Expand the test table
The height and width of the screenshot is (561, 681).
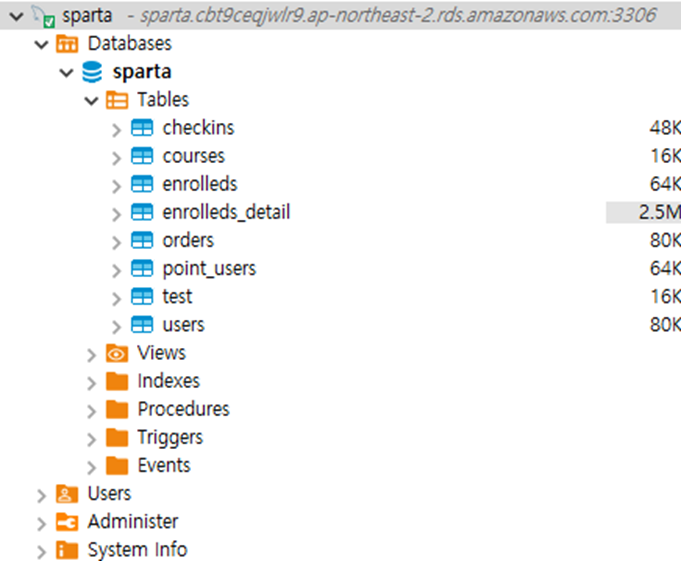coord(116,299)
